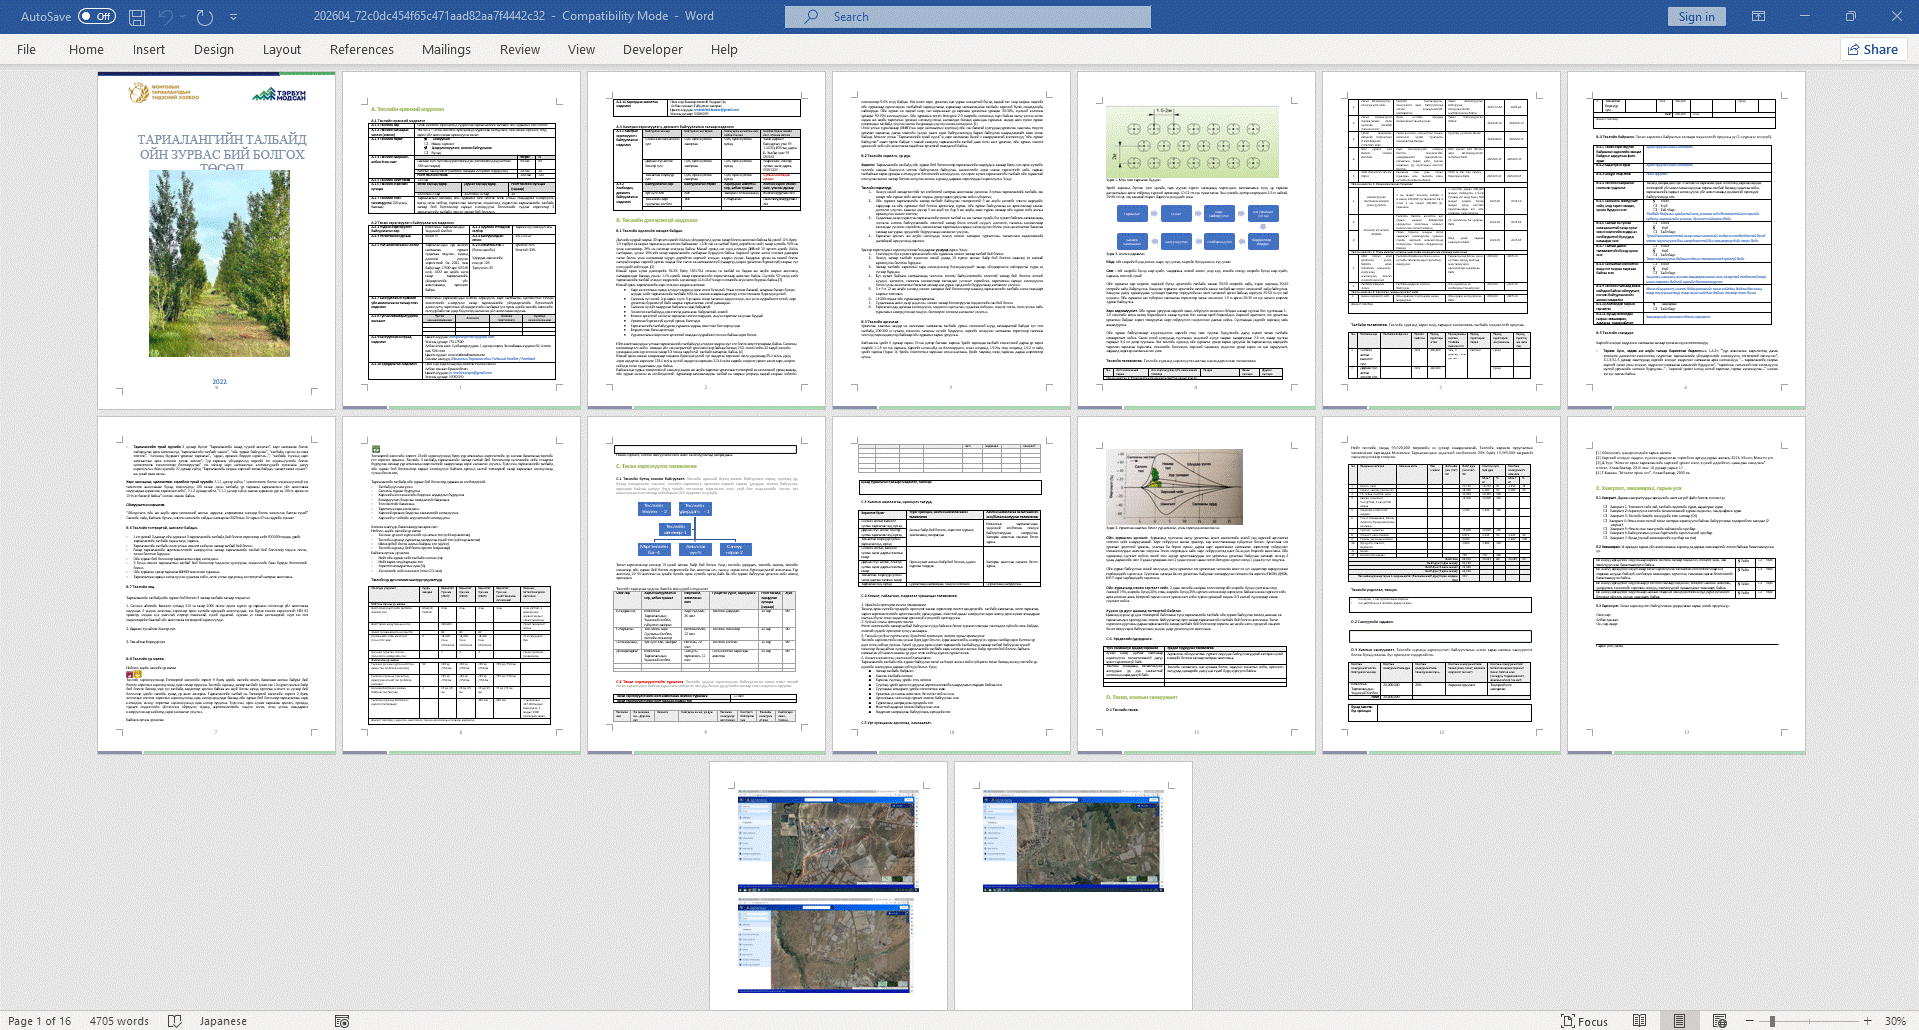Click the zoom in plus icon
Viewport: 1919px width, 1030px height.
[1867, 1021]
